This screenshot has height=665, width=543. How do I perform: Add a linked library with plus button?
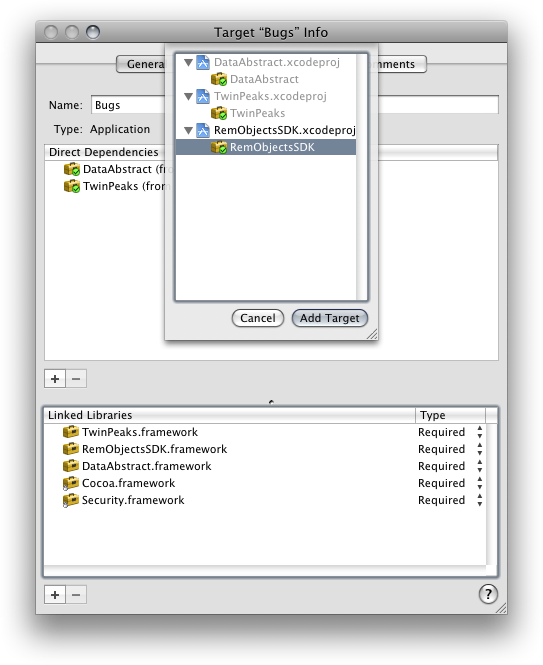point(55,595)
